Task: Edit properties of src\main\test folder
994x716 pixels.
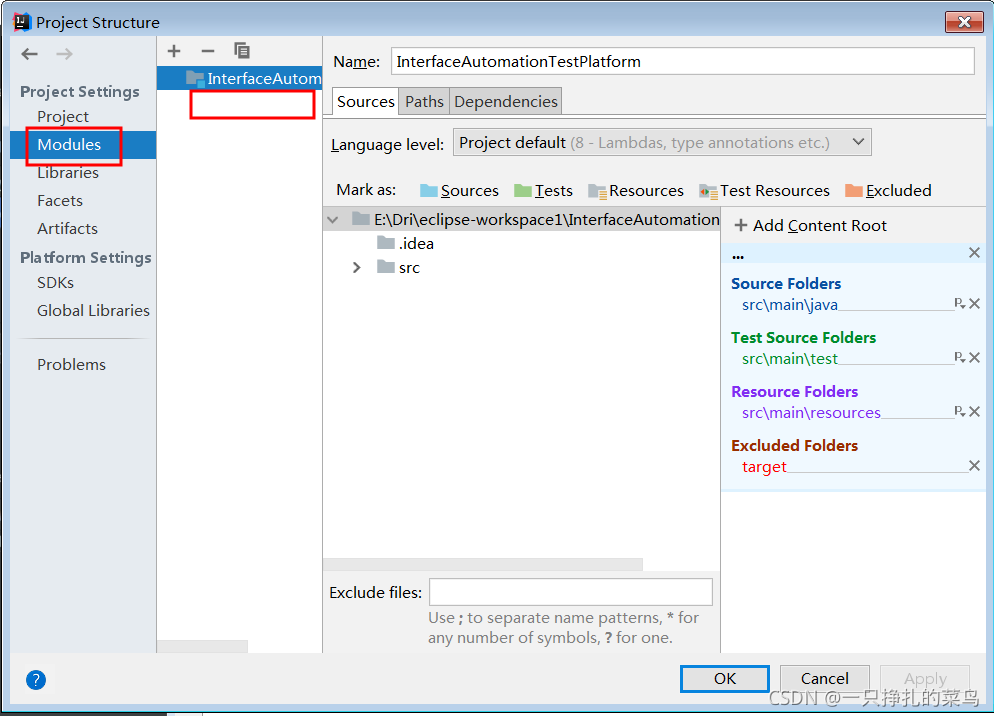Action: tap(960, 358)
